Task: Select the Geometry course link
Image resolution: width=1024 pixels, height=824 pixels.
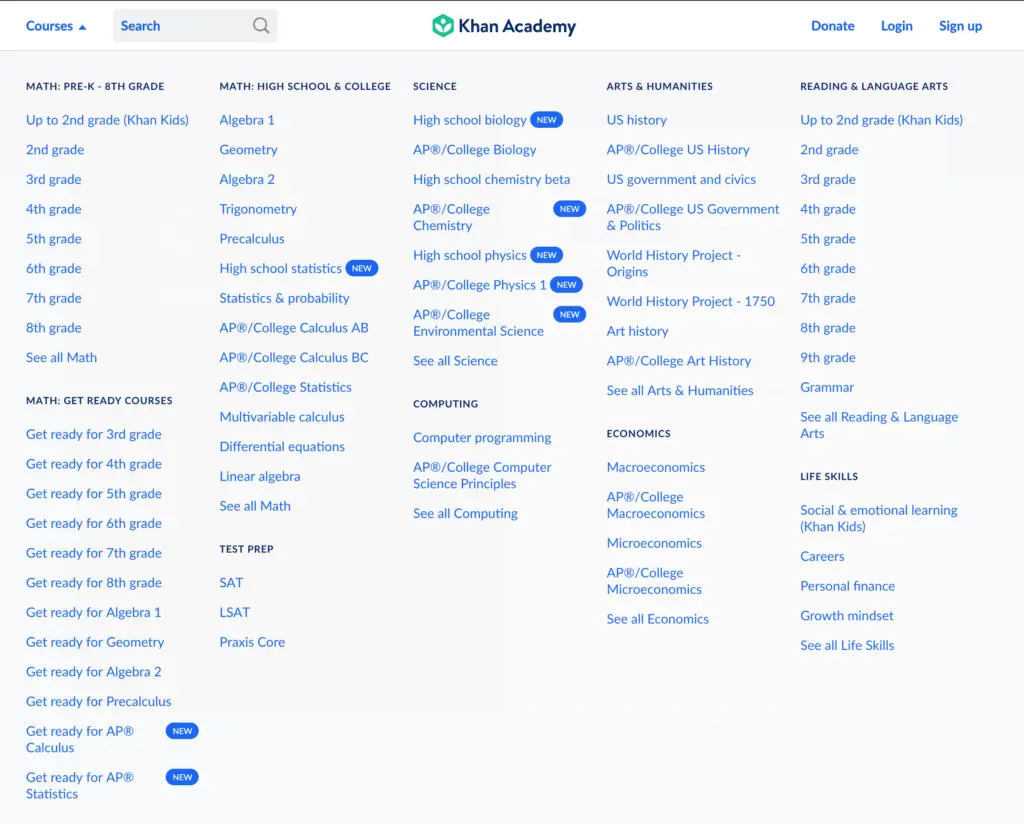Action: (248, 150)
